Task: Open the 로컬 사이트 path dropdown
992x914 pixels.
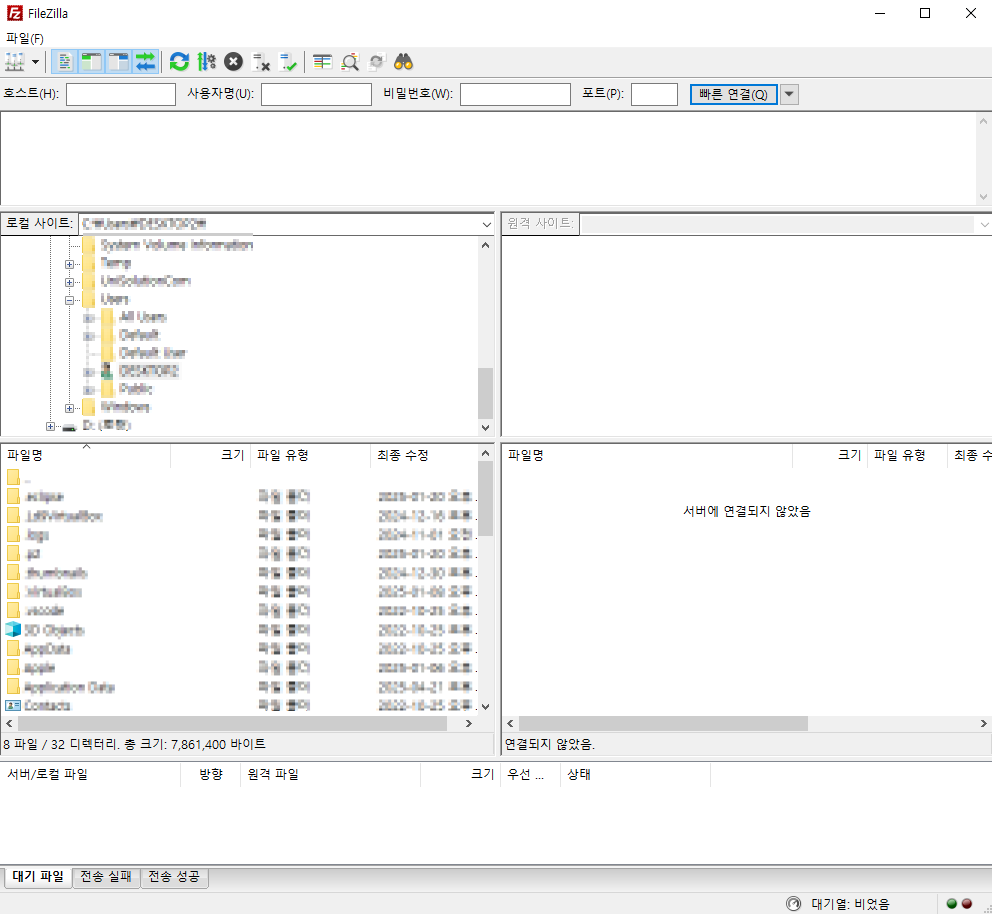Action: pyautogui.click(x=486, y=224)
